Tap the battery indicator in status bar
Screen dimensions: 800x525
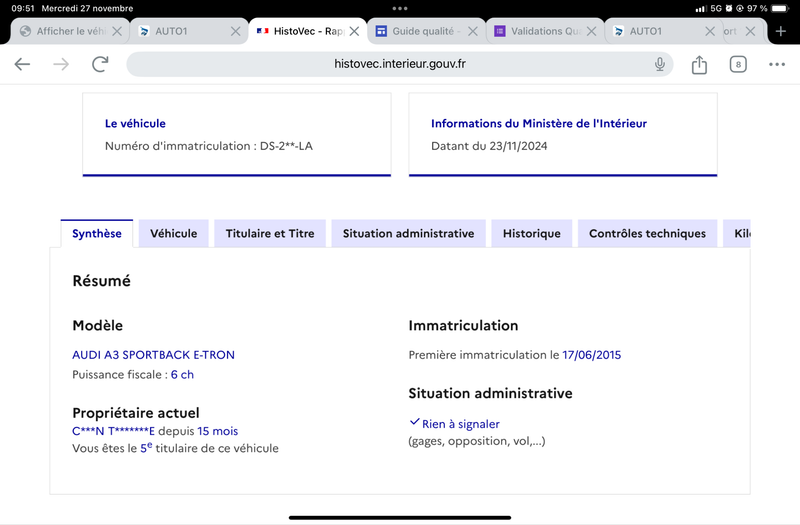click(x=780, y=8)
